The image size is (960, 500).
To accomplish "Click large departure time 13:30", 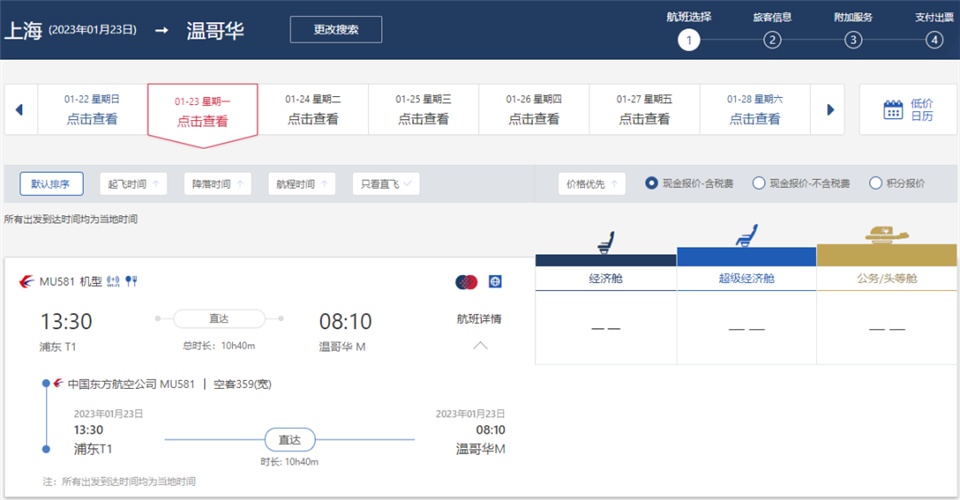I will point(66,321).
